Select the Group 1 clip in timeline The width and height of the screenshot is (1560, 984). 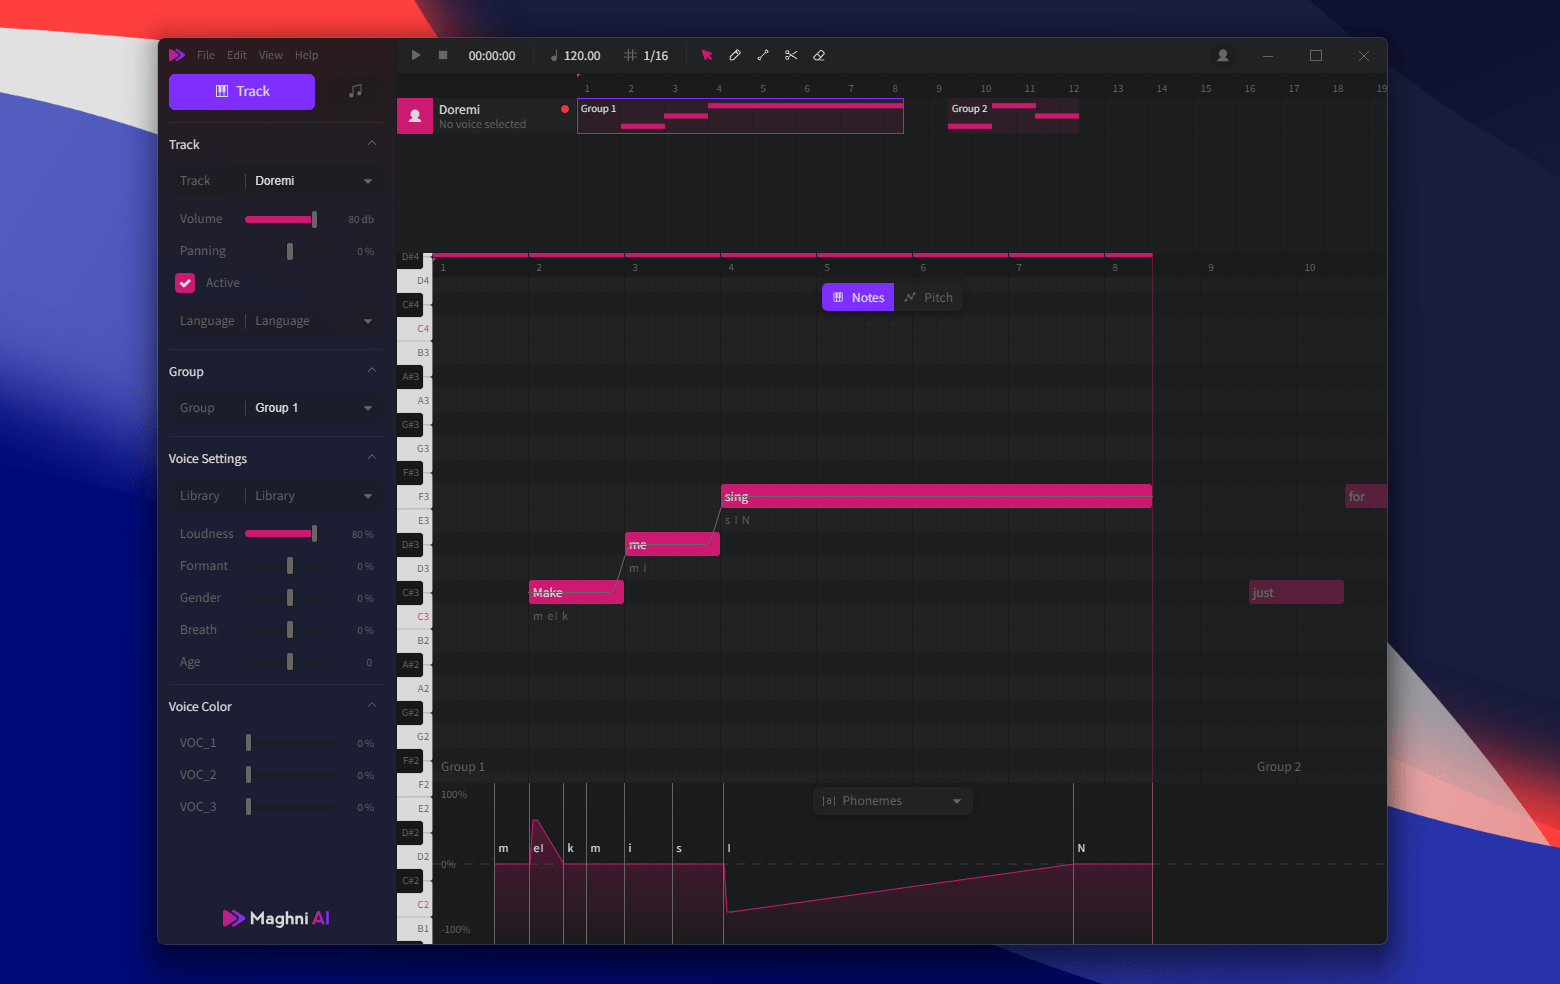tap(740, 116)
